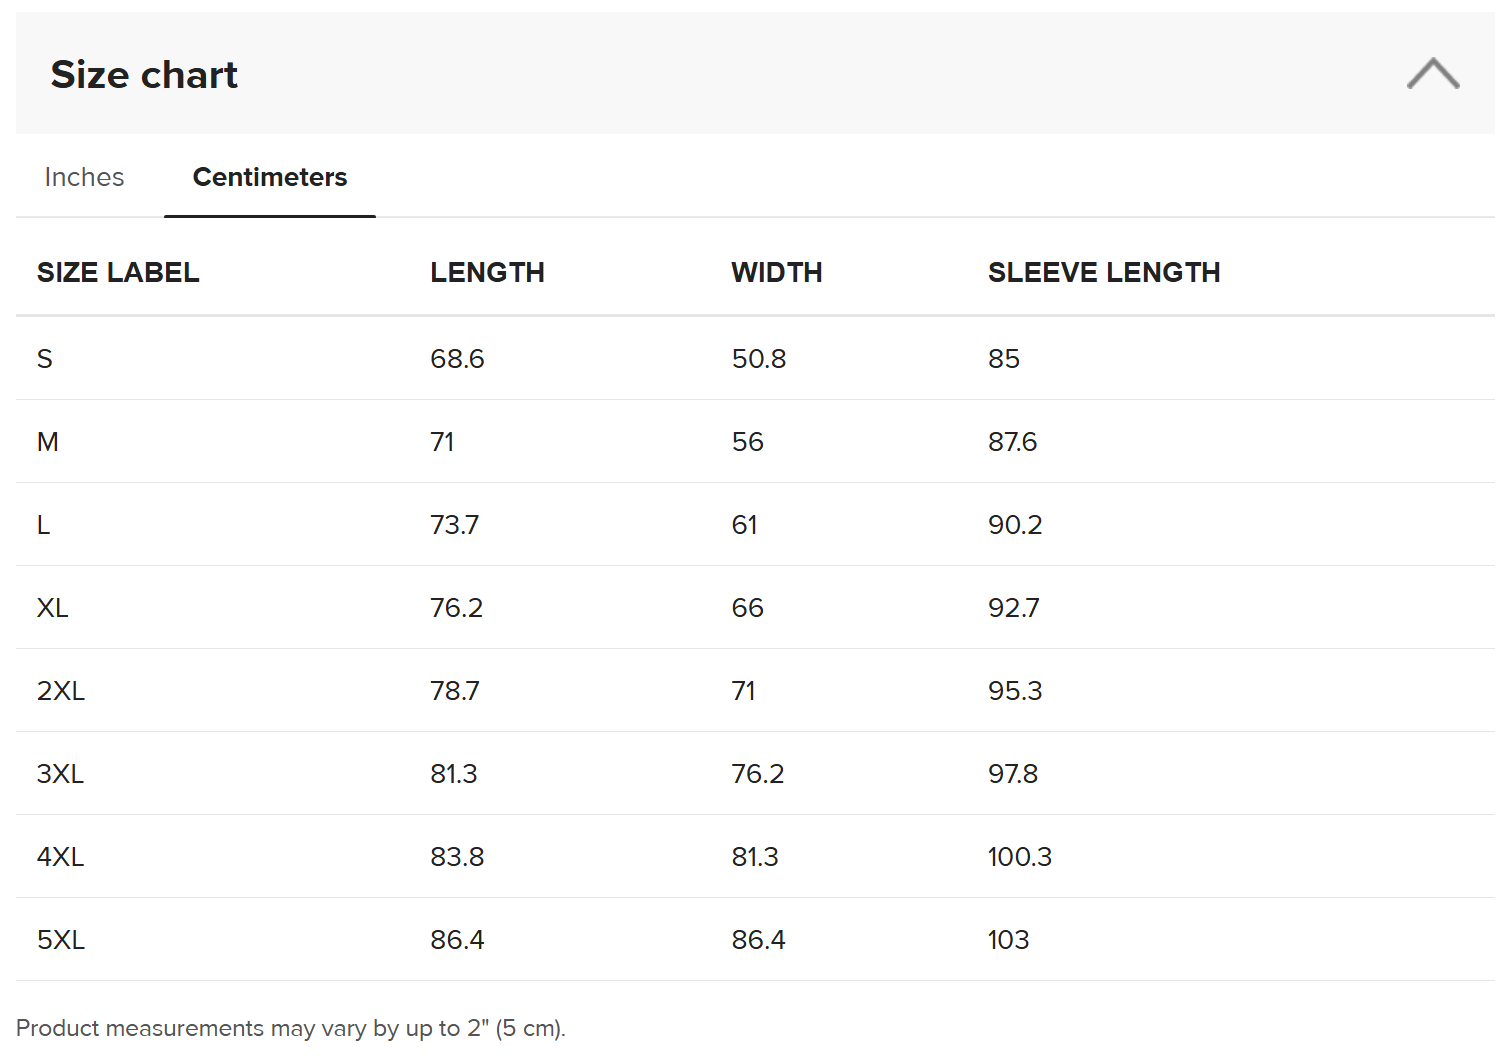The width and height of the screenshot is (1511, 1056).
Task: Select the 4XL size row label
Action: coord(60,857)
